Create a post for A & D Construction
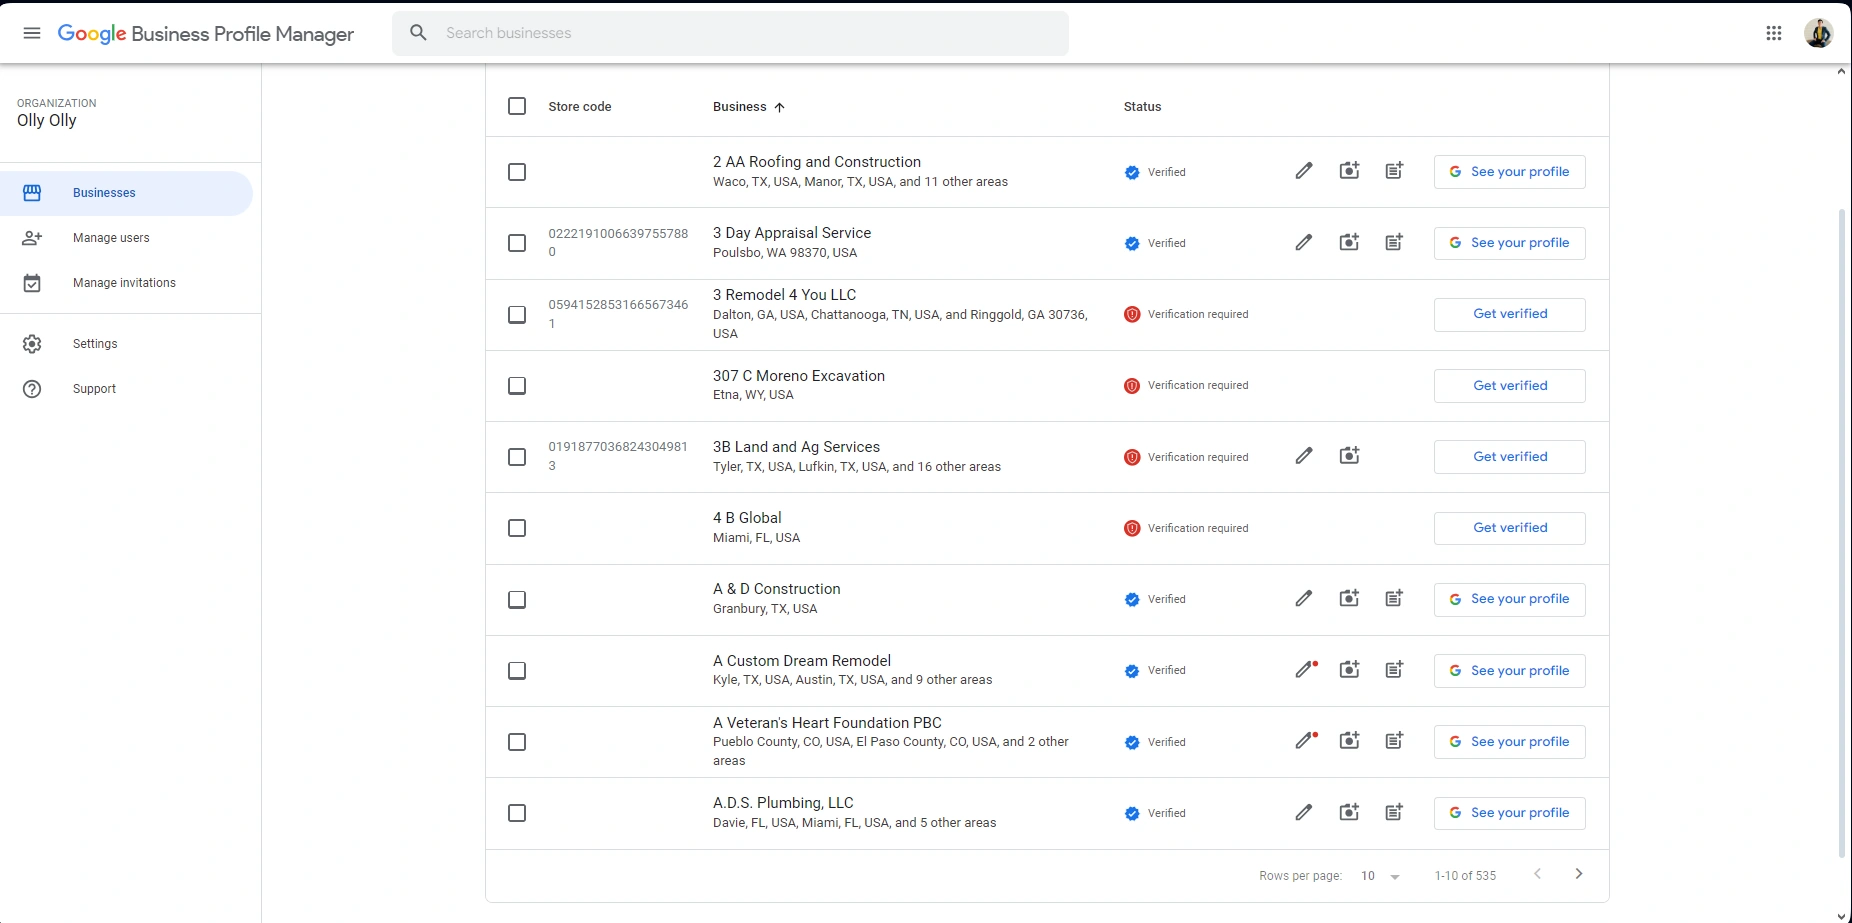 (1394, 598)
